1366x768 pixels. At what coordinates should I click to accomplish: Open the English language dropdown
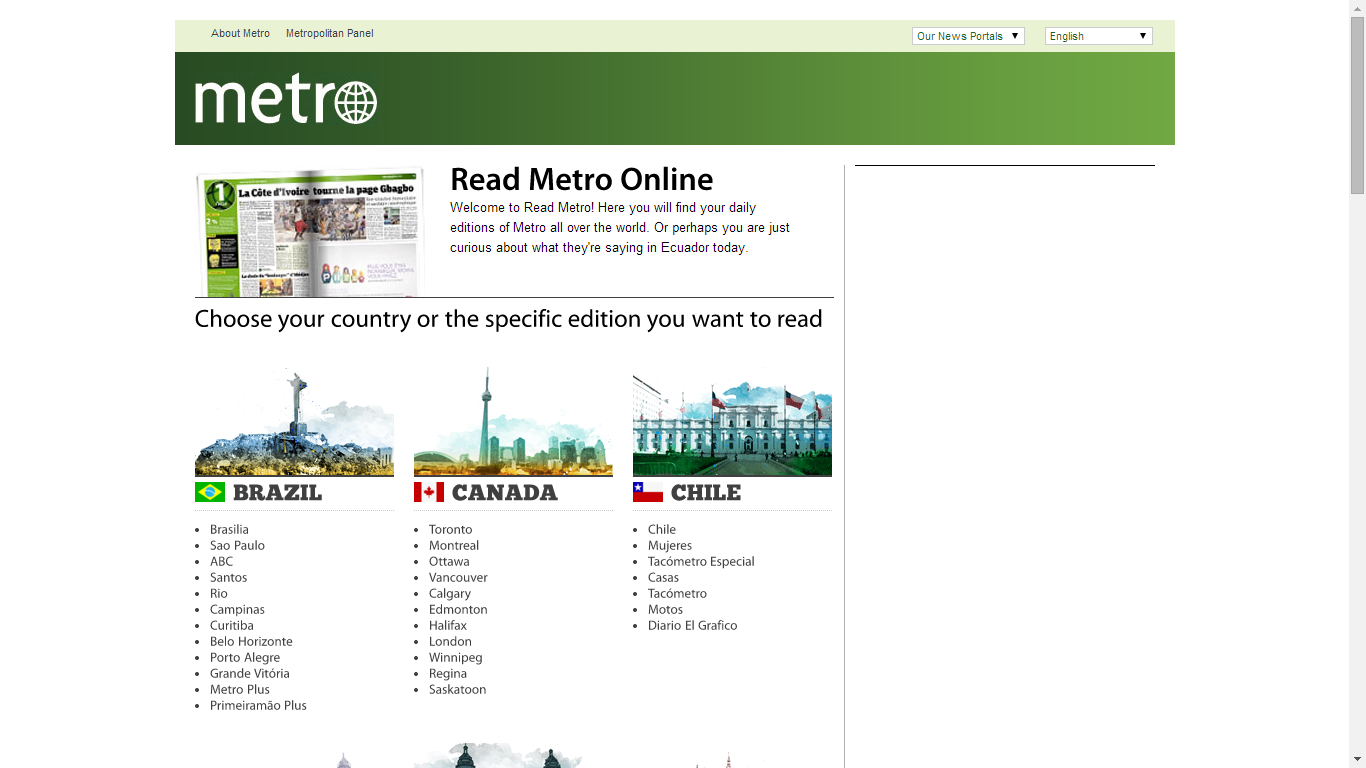click(x=1099, y=36)
